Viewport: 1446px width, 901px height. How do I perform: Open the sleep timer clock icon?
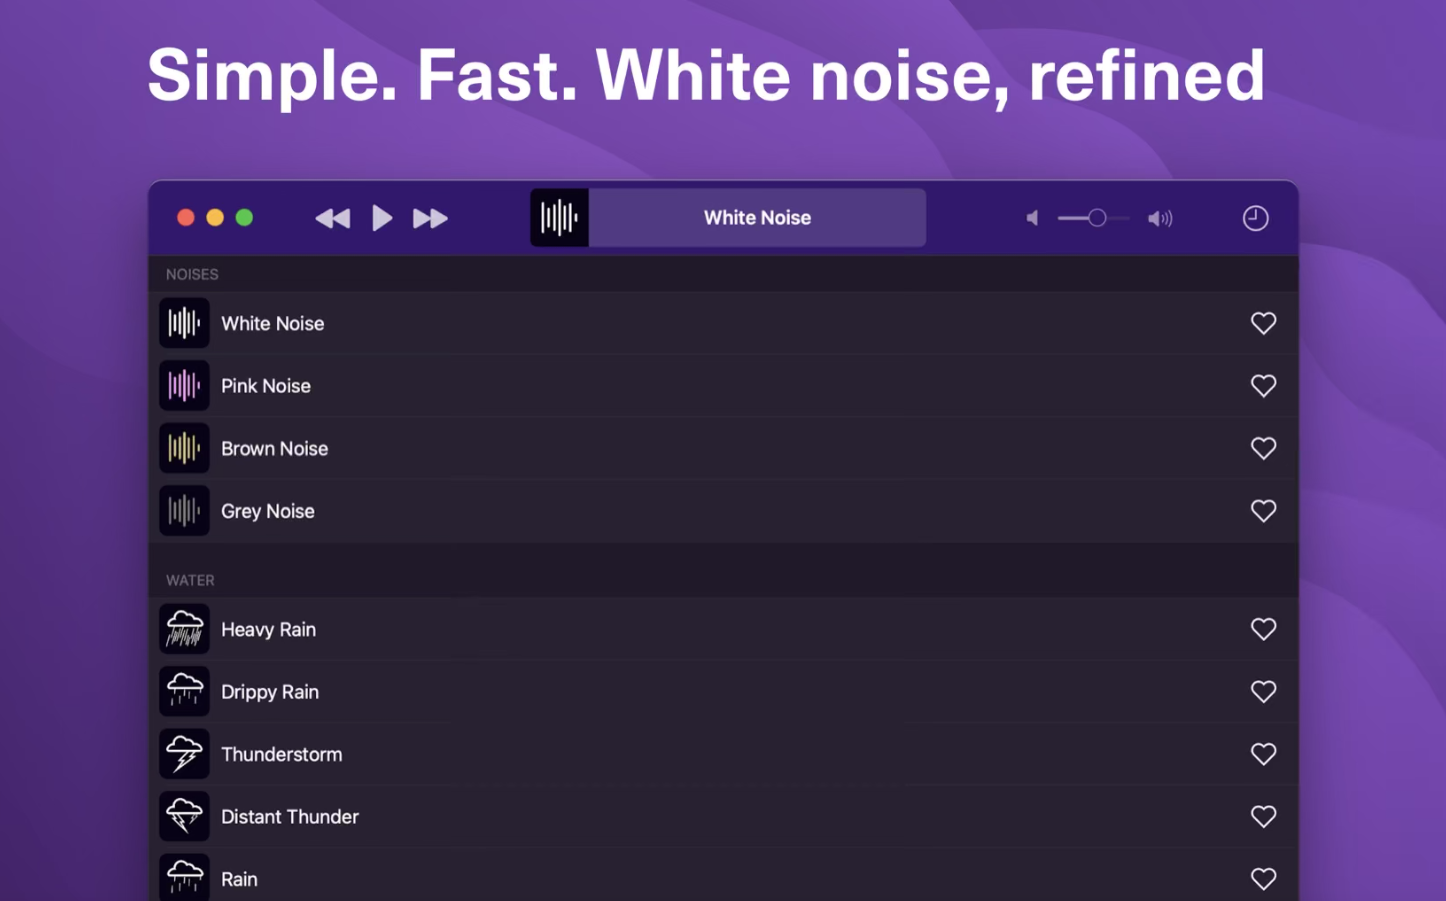(x=1255, y=217)
